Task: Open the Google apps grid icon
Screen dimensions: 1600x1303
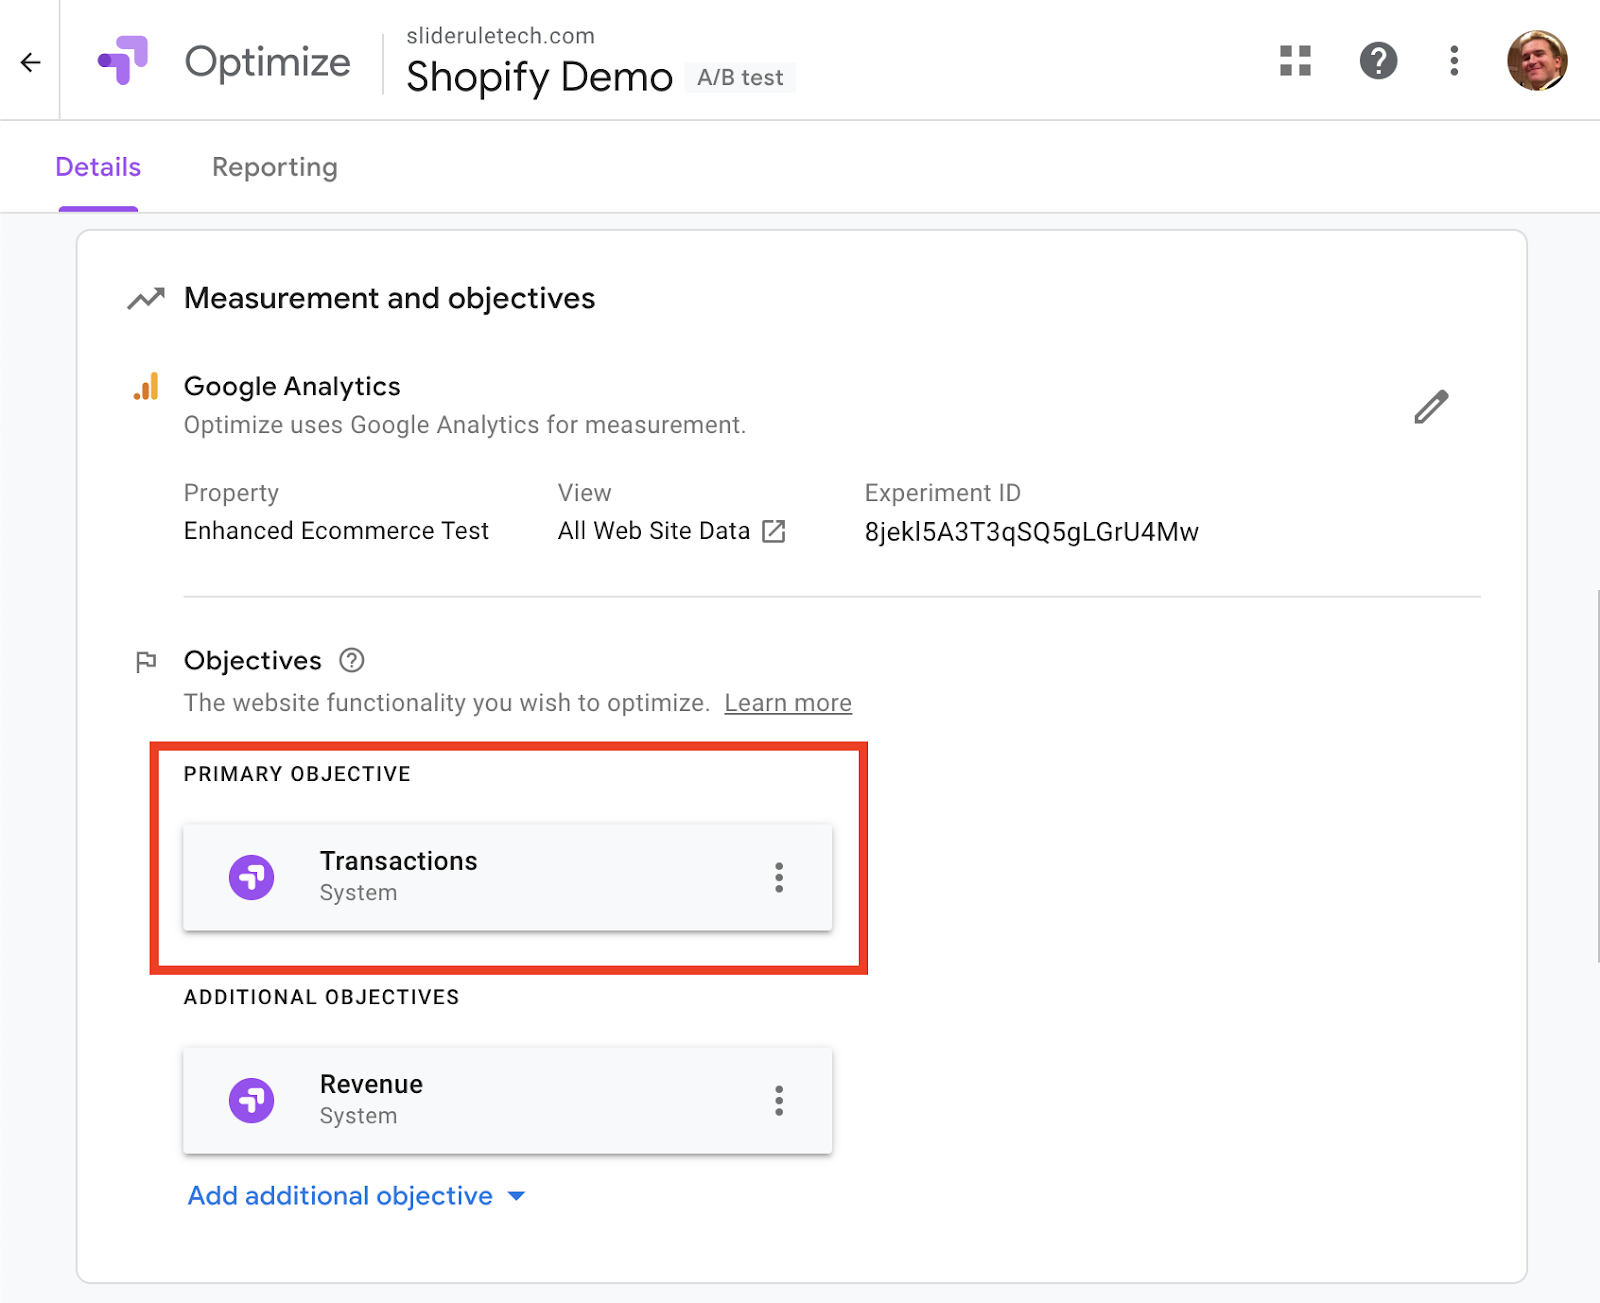Action: tap(1295, 61)
